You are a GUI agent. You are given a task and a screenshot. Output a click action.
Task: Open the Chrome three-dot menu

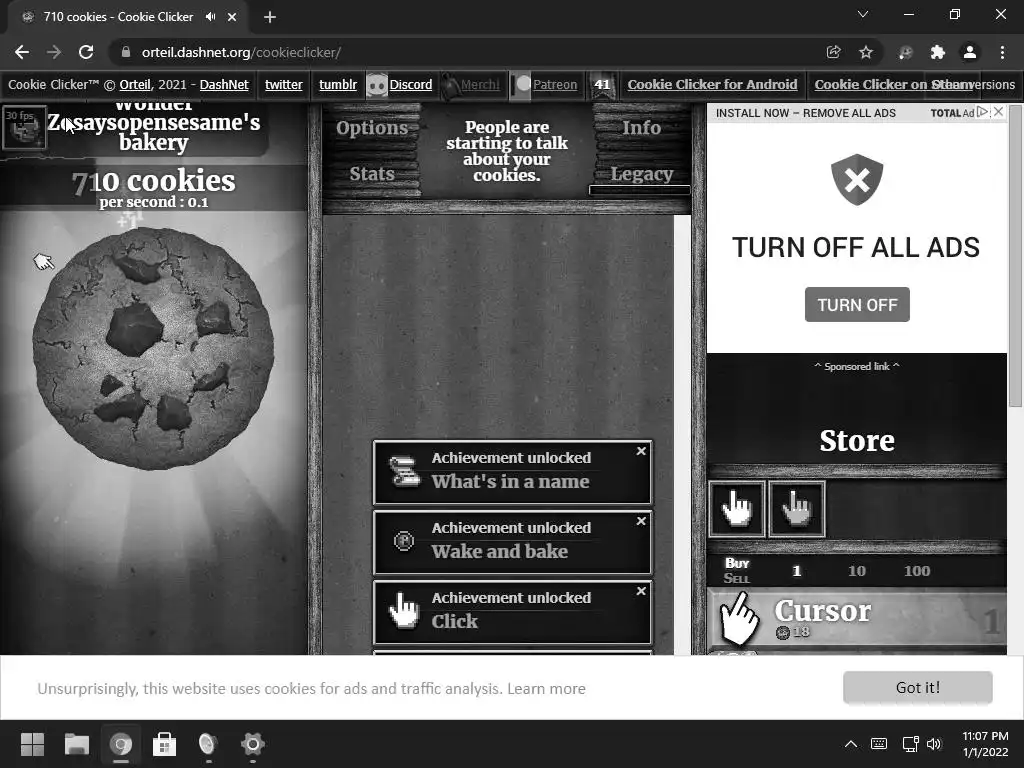1002,52
